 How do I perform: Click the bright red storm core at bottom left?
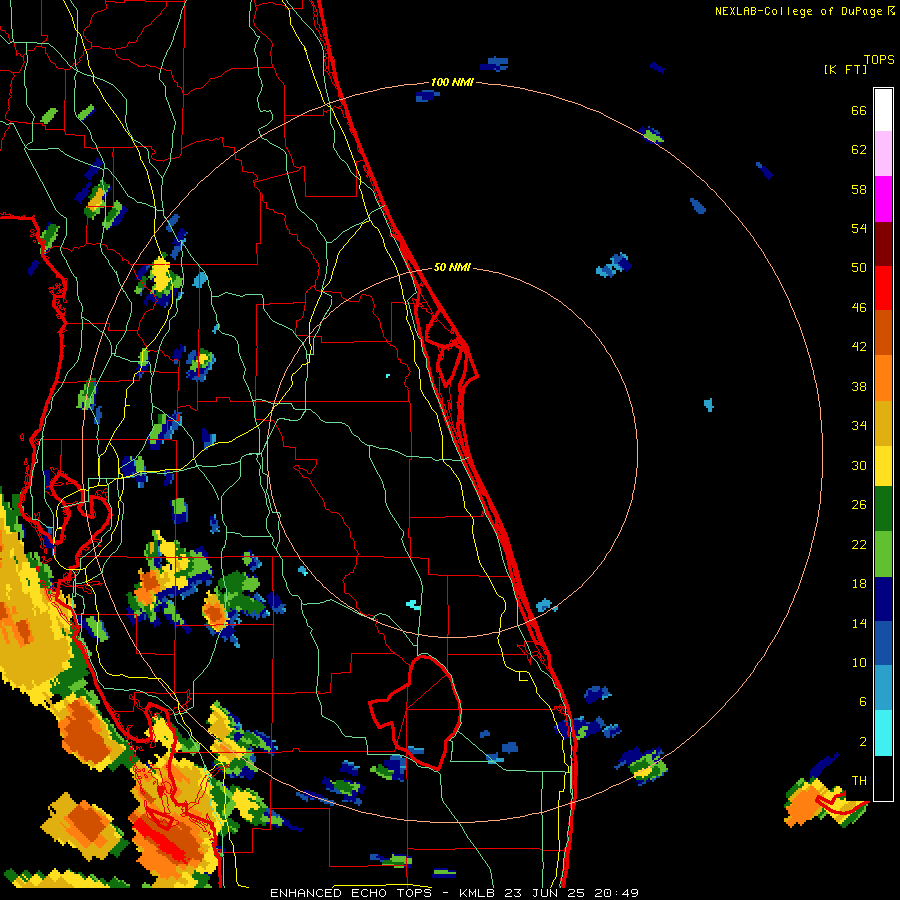click(161, 839)
